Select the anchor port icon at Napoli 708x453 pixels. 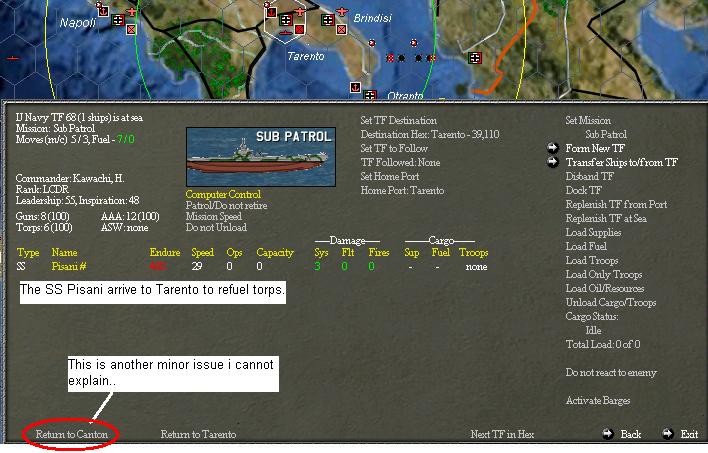[x=103, y=10]
